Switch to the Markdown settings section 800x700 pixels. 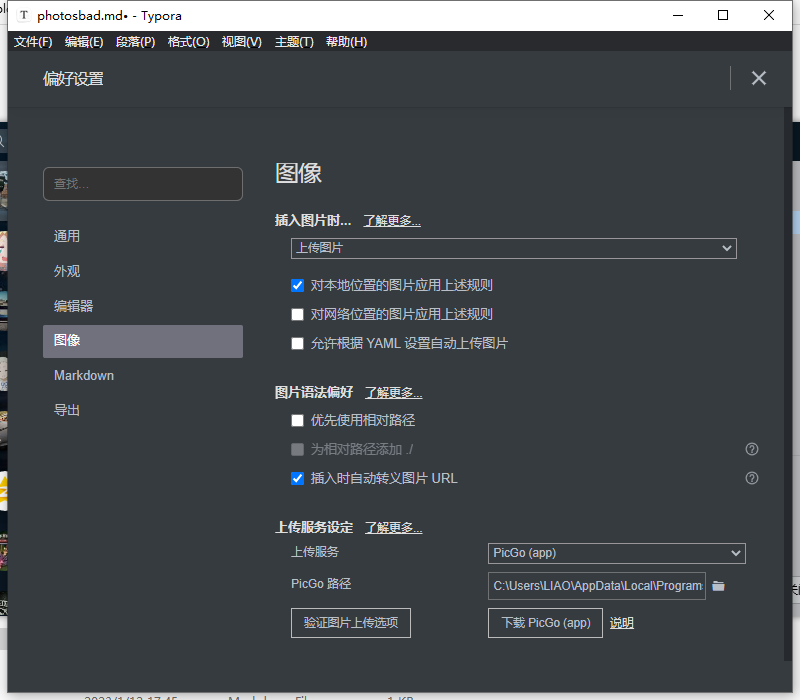pyautogui.click(x=84, y=375)
